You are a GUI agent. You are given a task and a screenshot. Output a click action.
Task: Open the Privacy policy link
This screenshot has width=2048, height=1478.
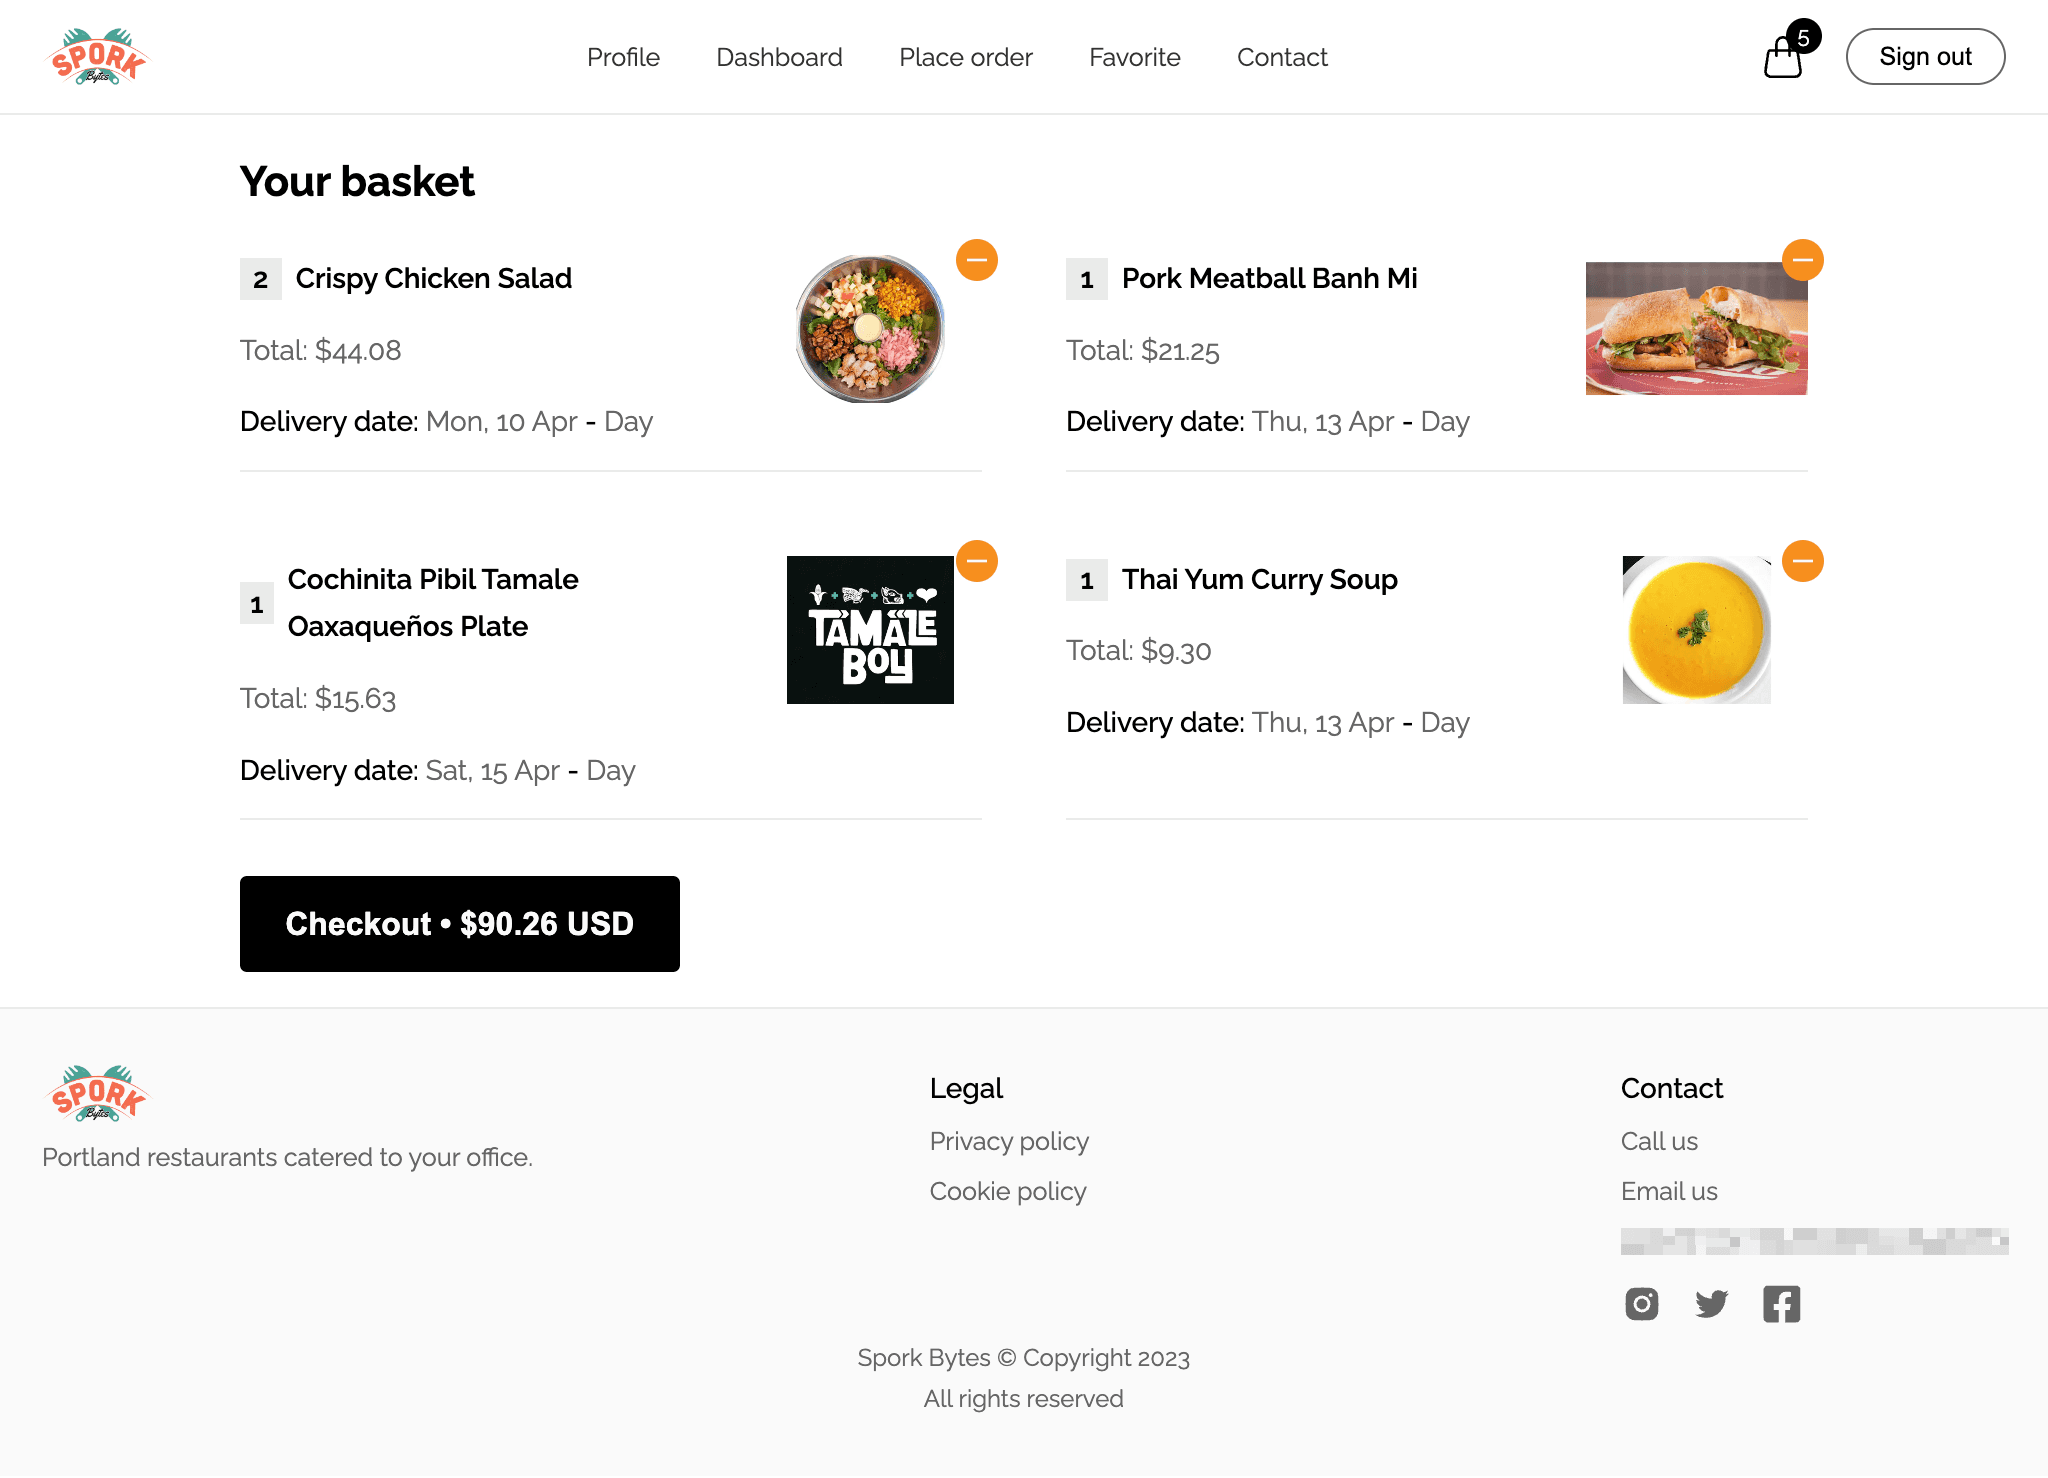pos(1009,1141)
